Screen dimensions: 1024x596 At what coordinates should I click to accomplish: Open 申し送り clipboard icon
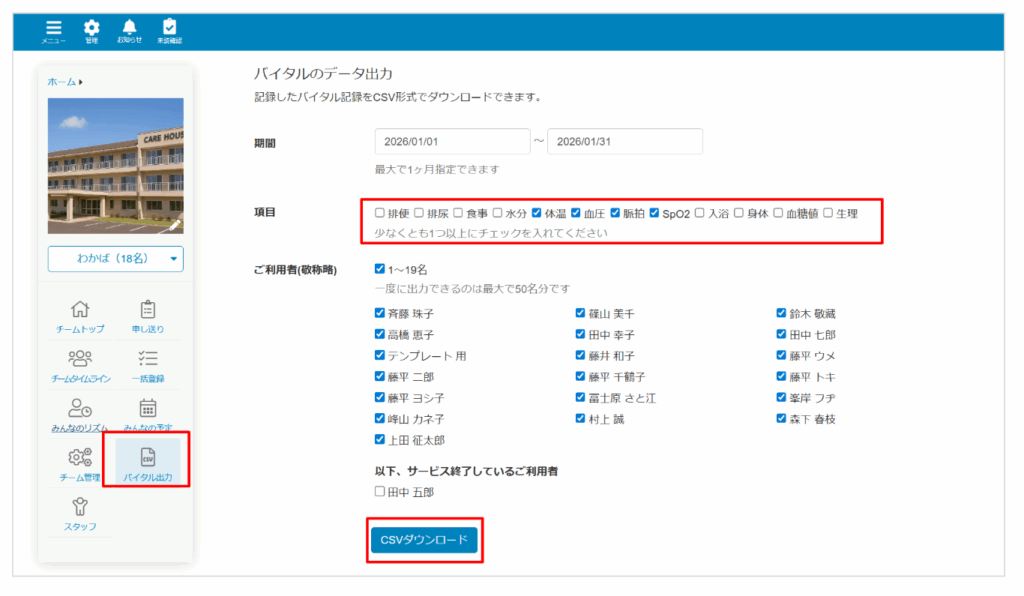(148, 315)
